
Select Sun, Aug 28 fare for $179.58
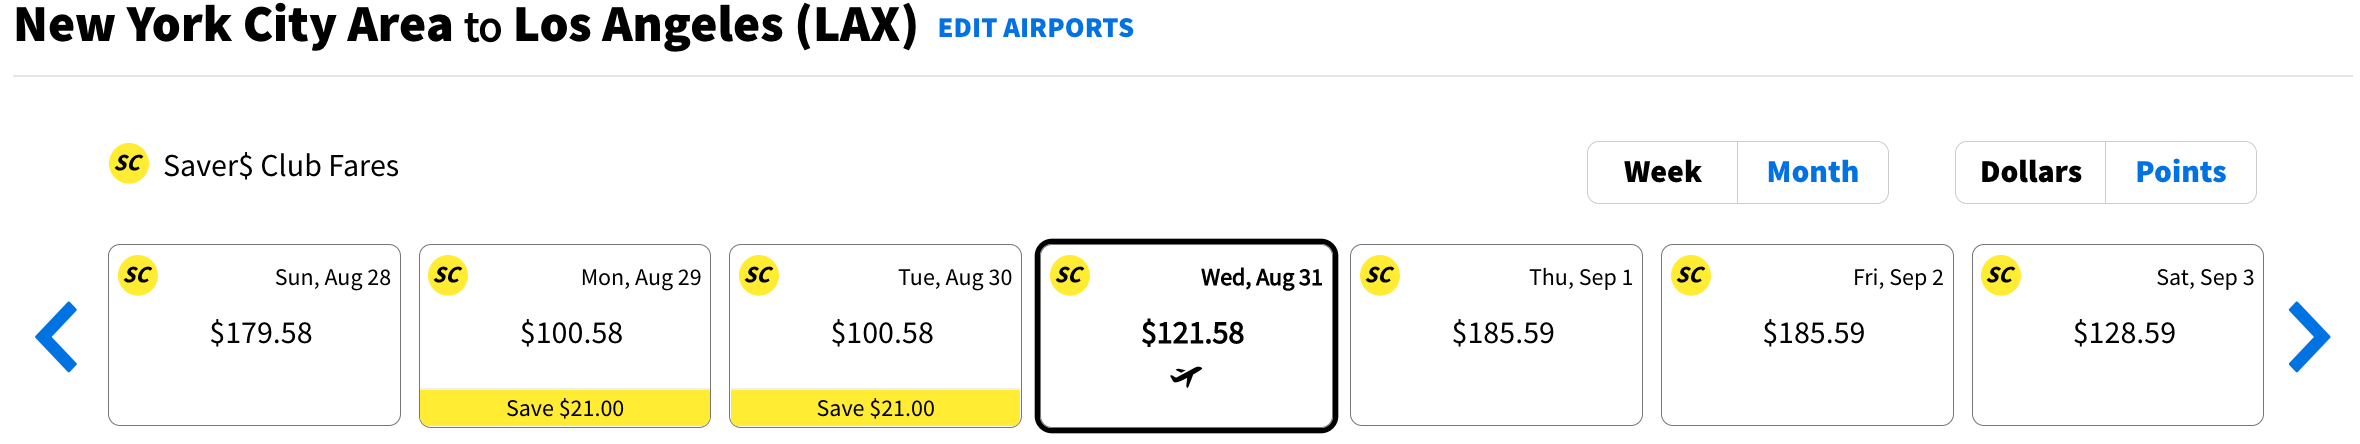[x=254, y=336]
